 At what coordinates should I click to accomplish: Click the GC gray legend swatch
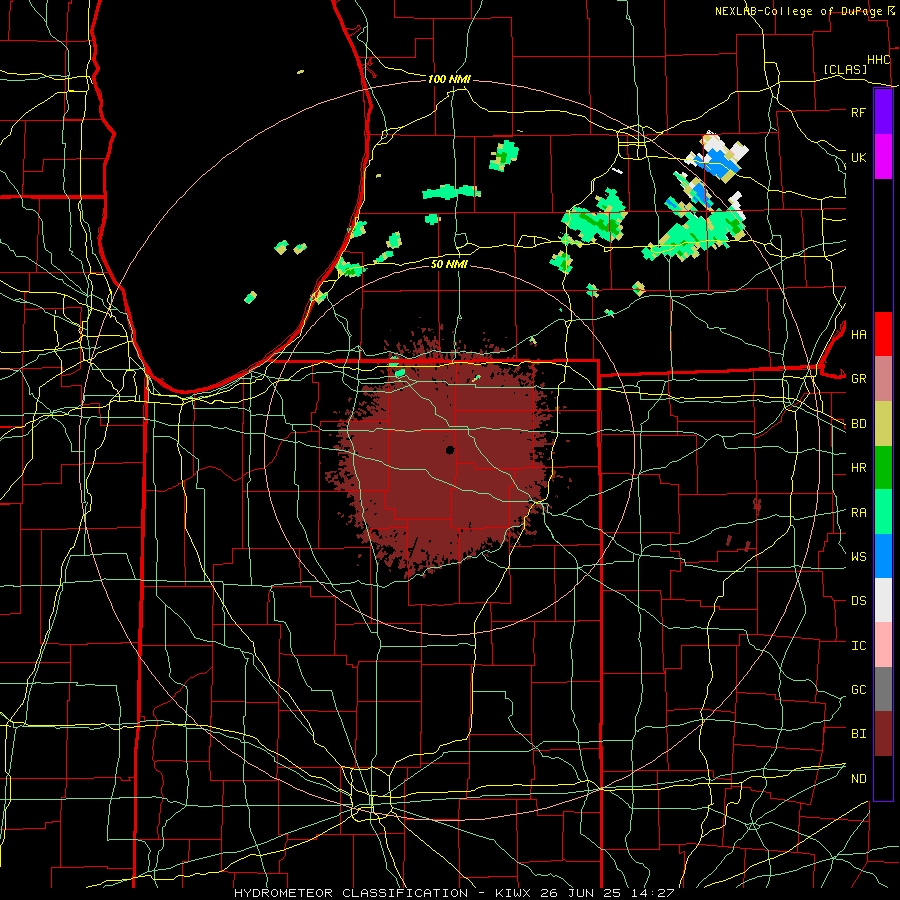883,689
